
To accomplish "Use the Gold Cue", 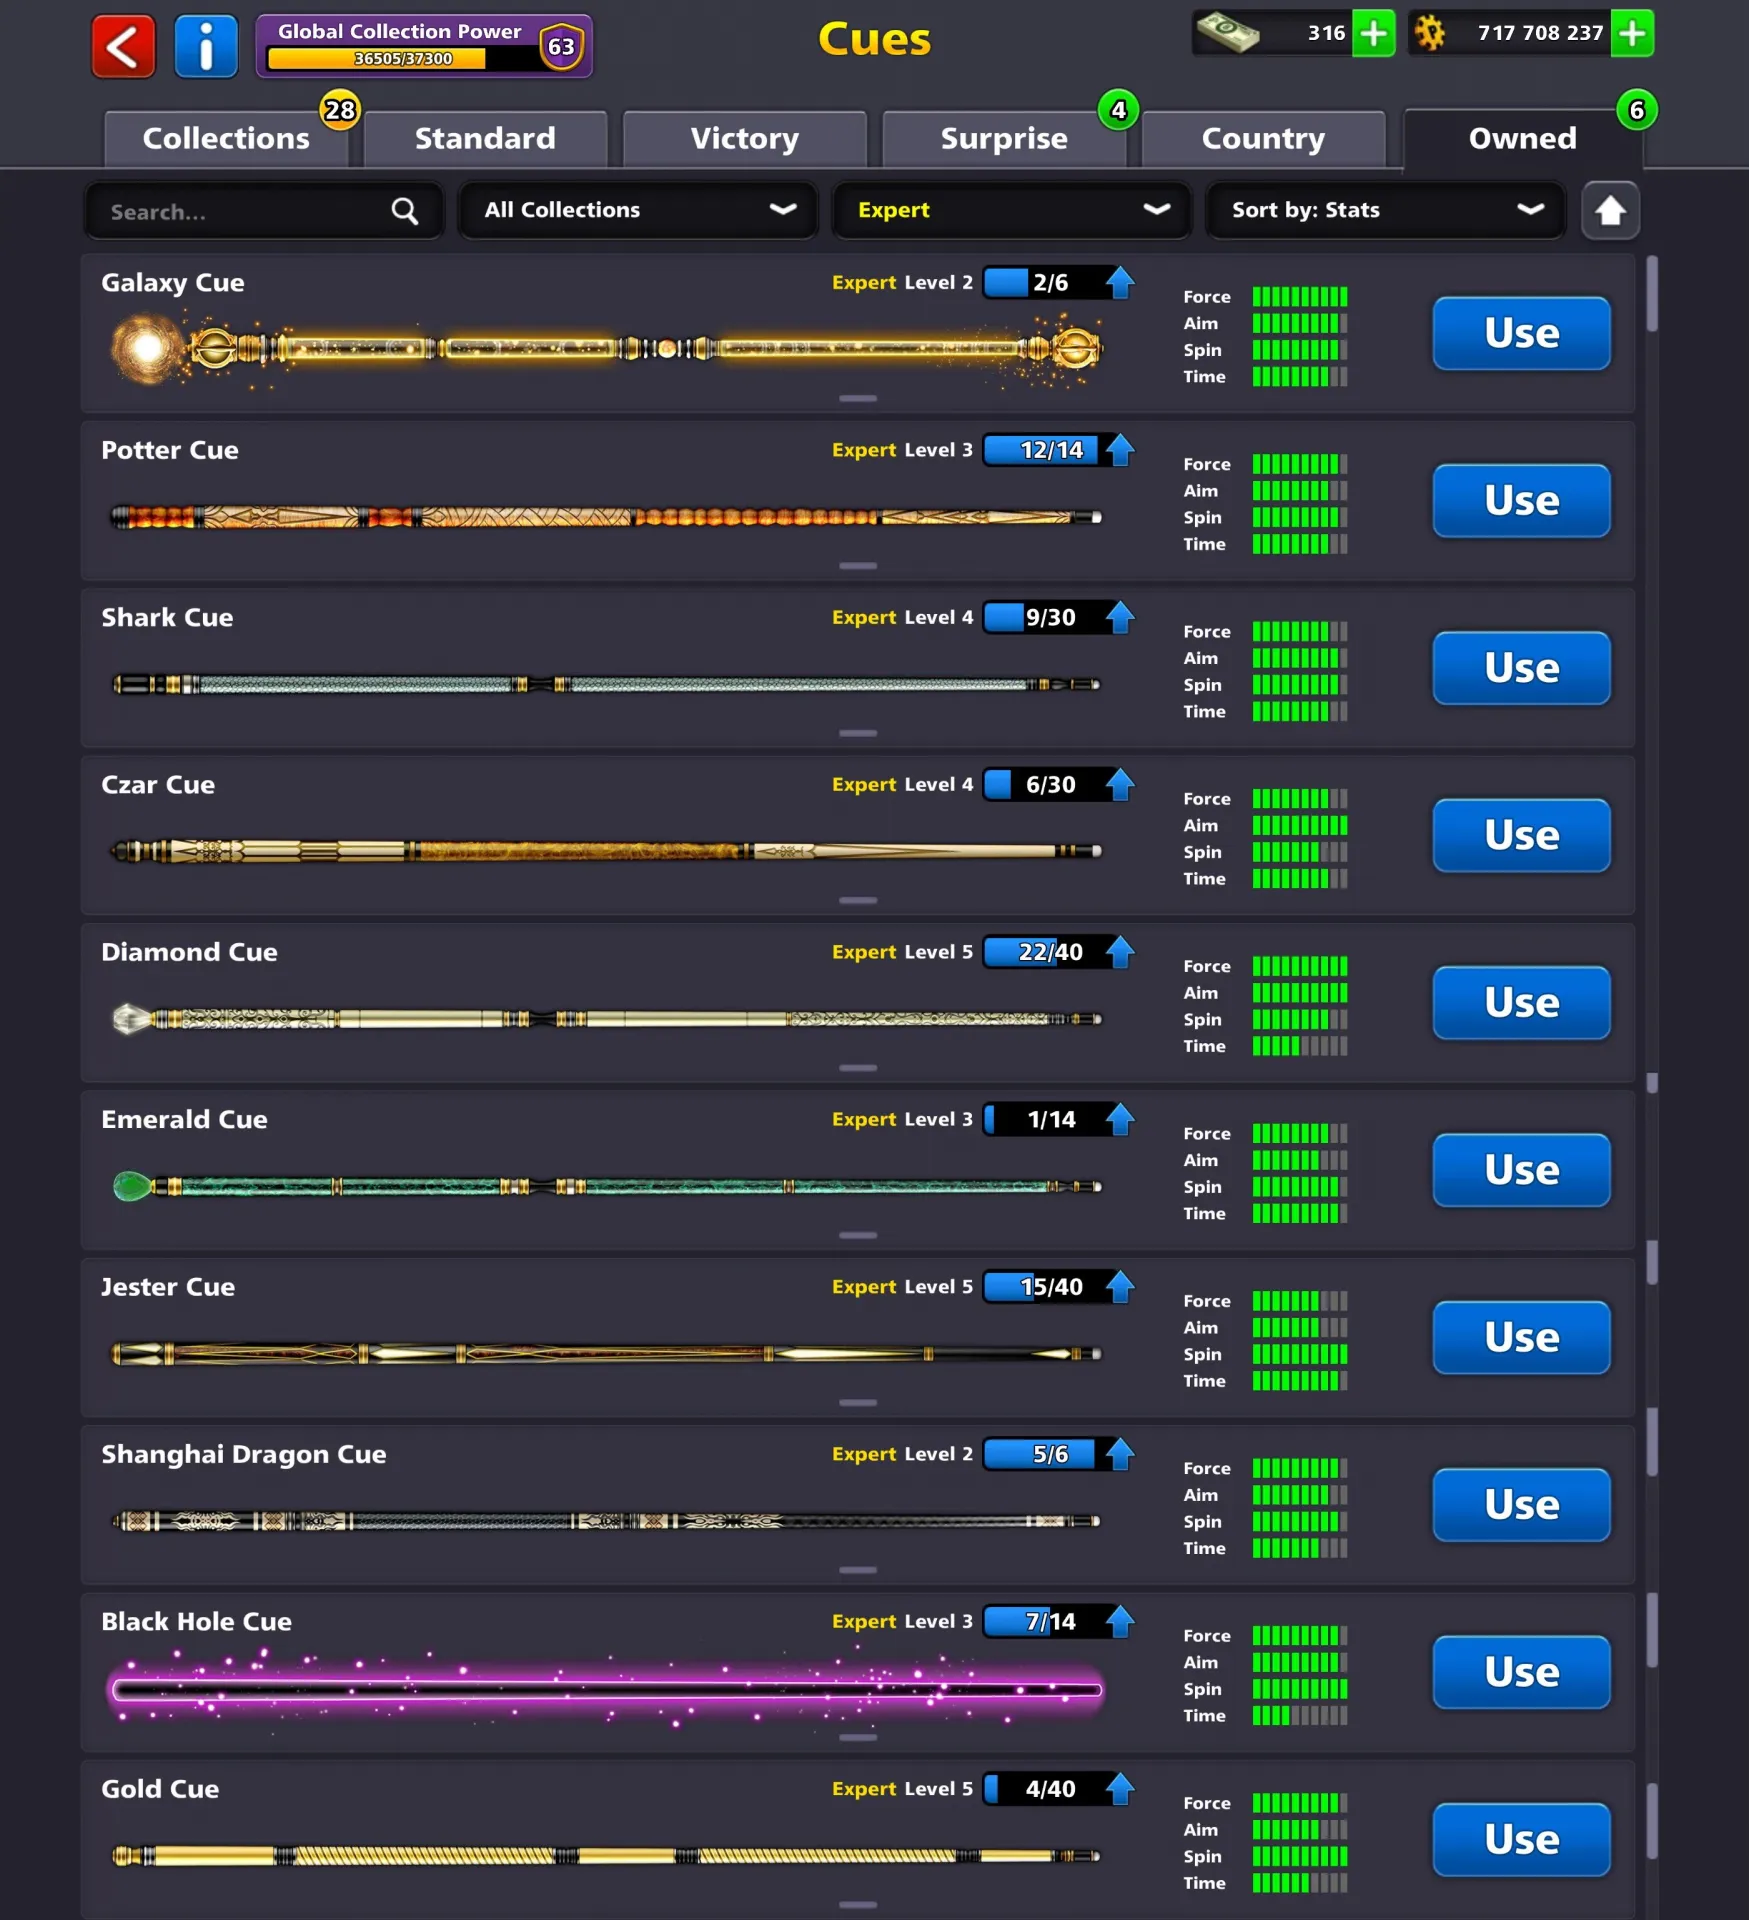I will pyautogui.click(x=1521, y=1839).
